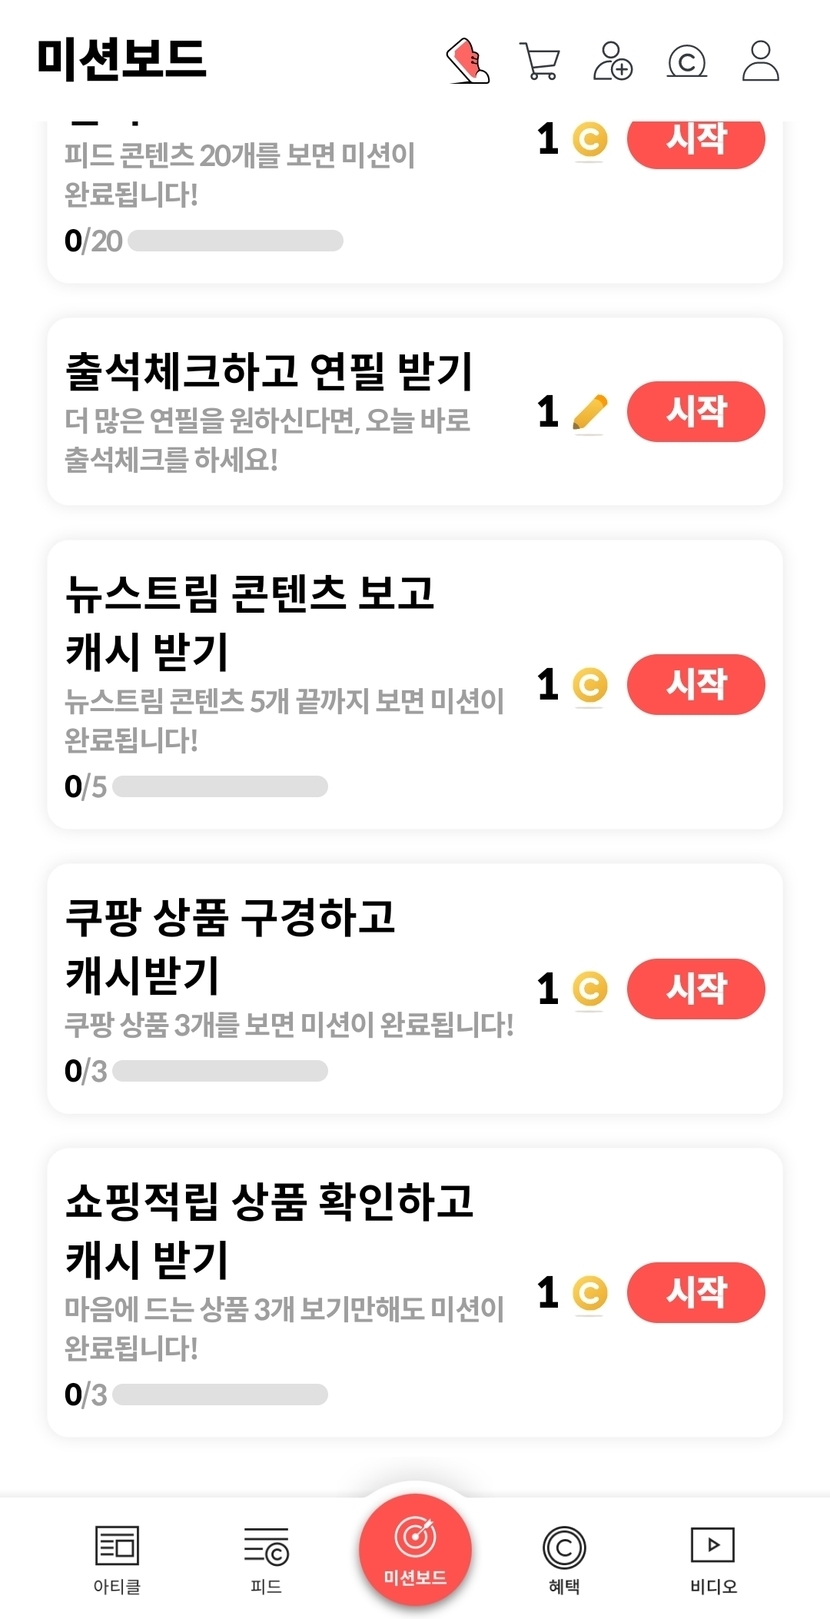Click the 0/5 뉴스트림 progress bar
Screen dimensions: 830x1619
click(220, 787)
